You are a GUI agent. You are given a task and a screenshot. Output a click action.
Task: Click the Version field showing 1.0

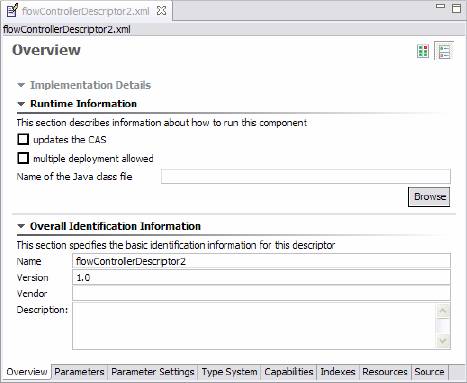pos(261,277)
